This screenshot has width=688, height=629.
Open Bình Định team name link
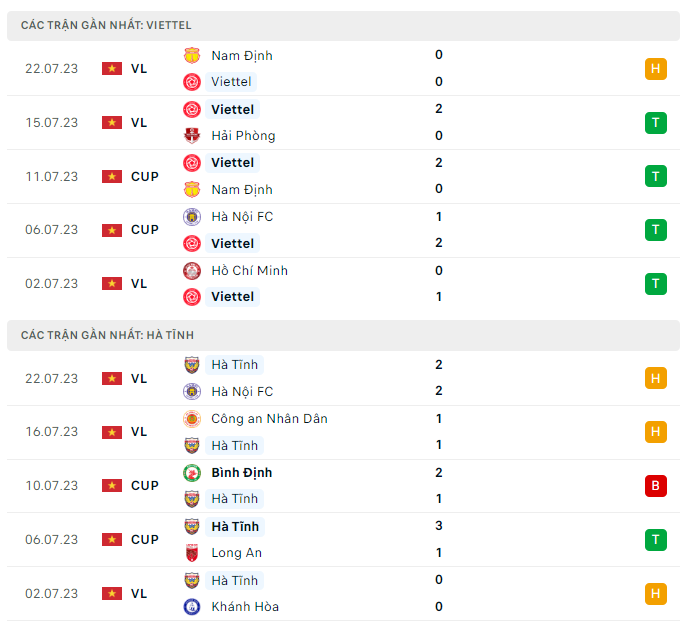(x=241, y=473)
